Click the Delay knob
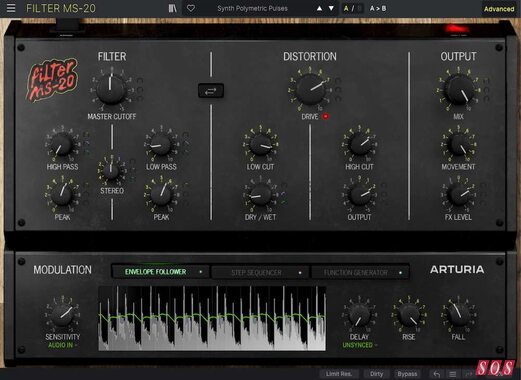The image size is (521, 380). 359,314
